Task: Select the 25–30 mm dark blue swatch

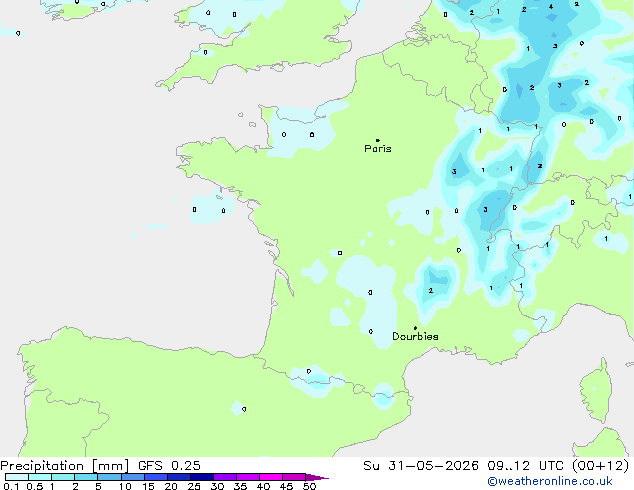Action: coord(202,477)
